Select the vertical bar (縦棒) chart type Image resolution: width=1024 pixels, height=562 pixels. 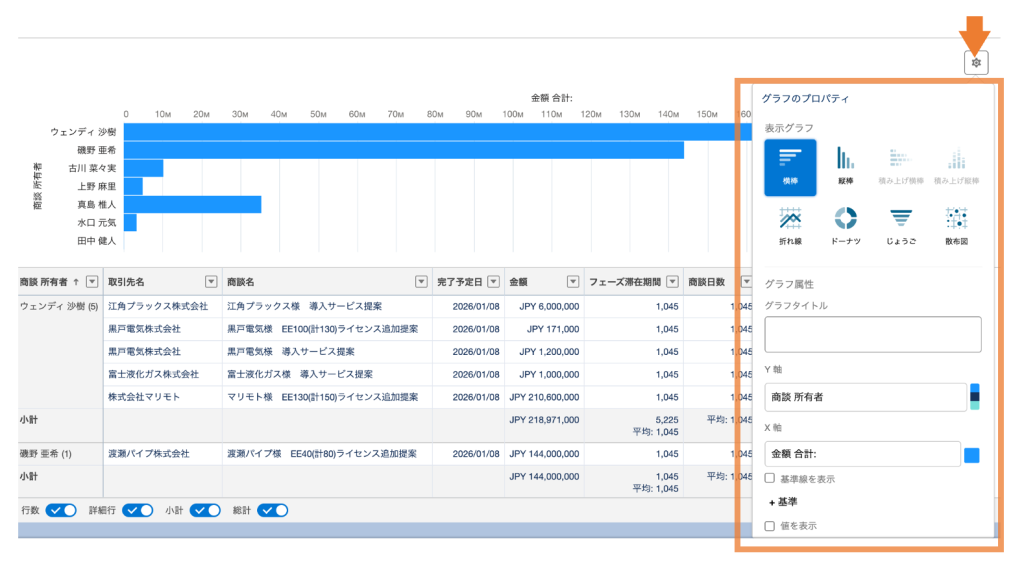click(x=845, y=166)
